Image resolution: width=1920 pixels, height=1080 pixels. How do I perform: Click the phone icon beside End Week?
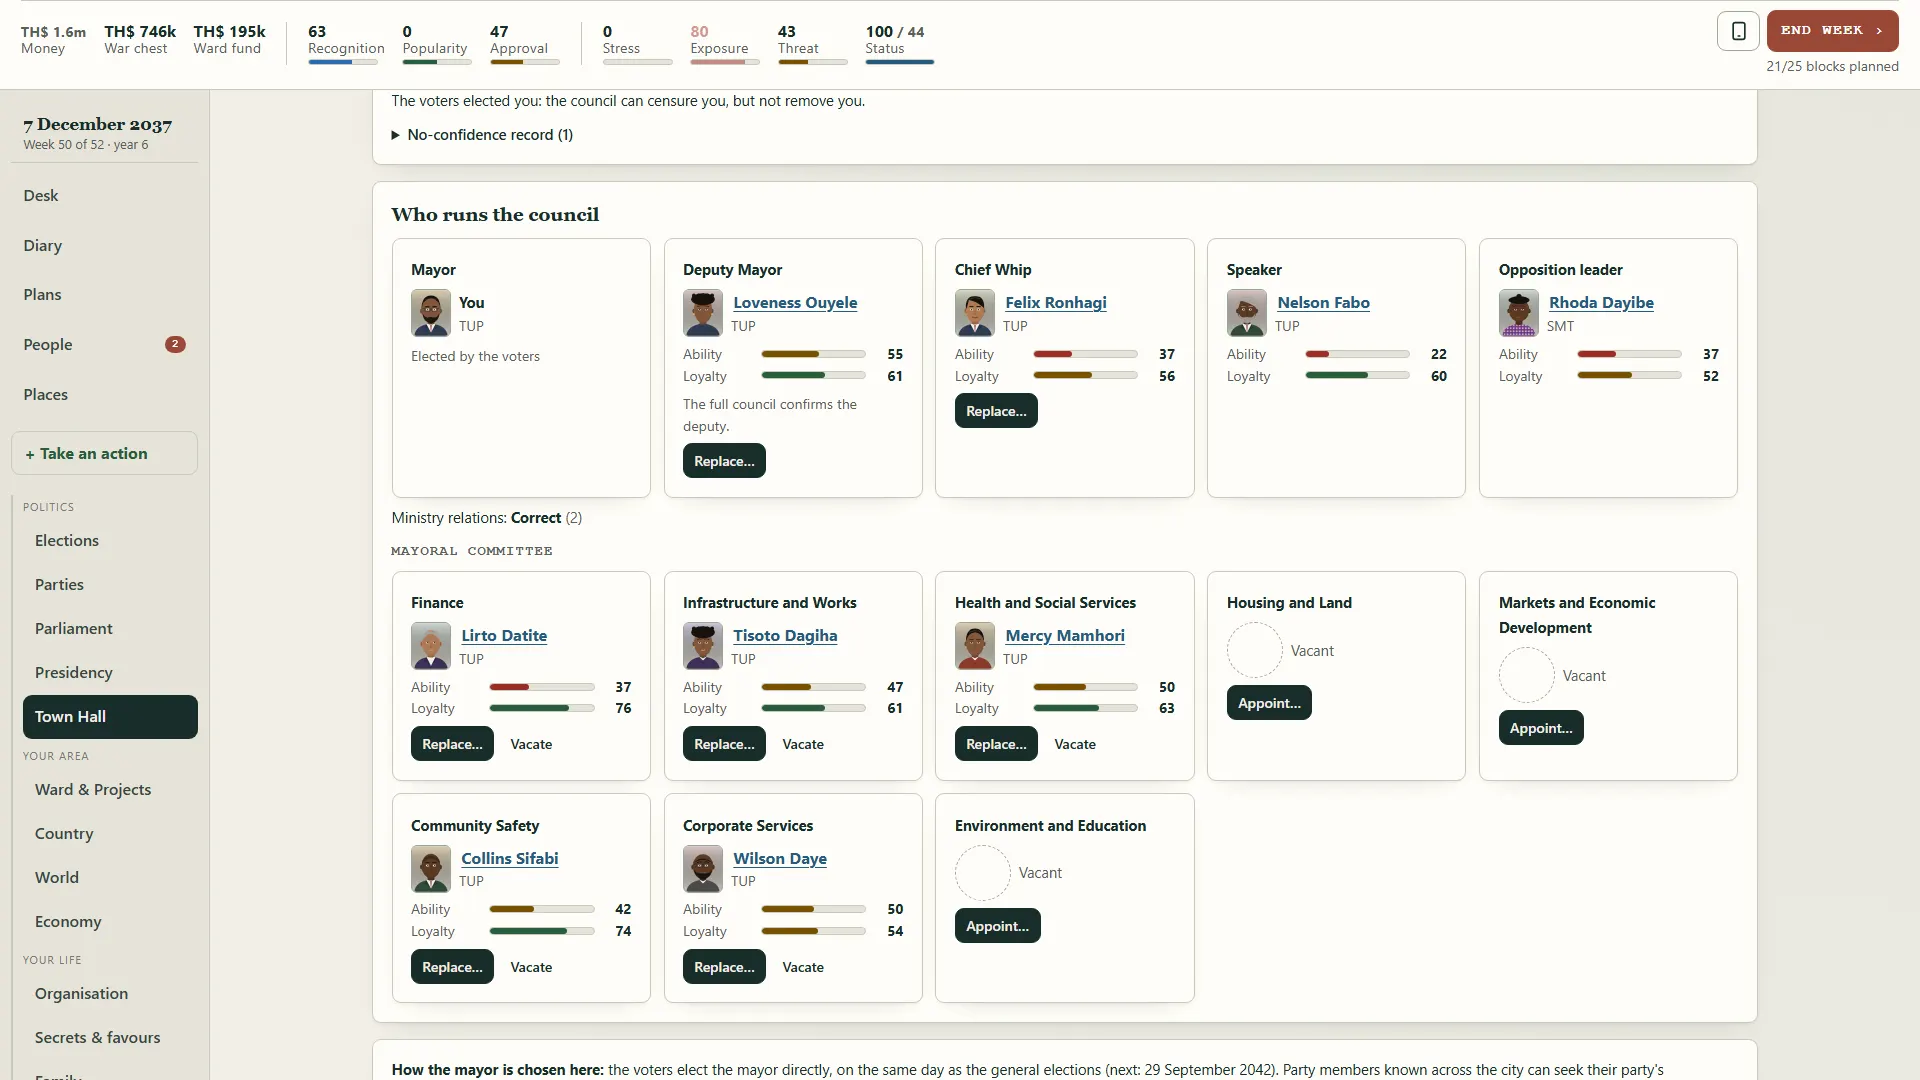[x=1738, y=31]
